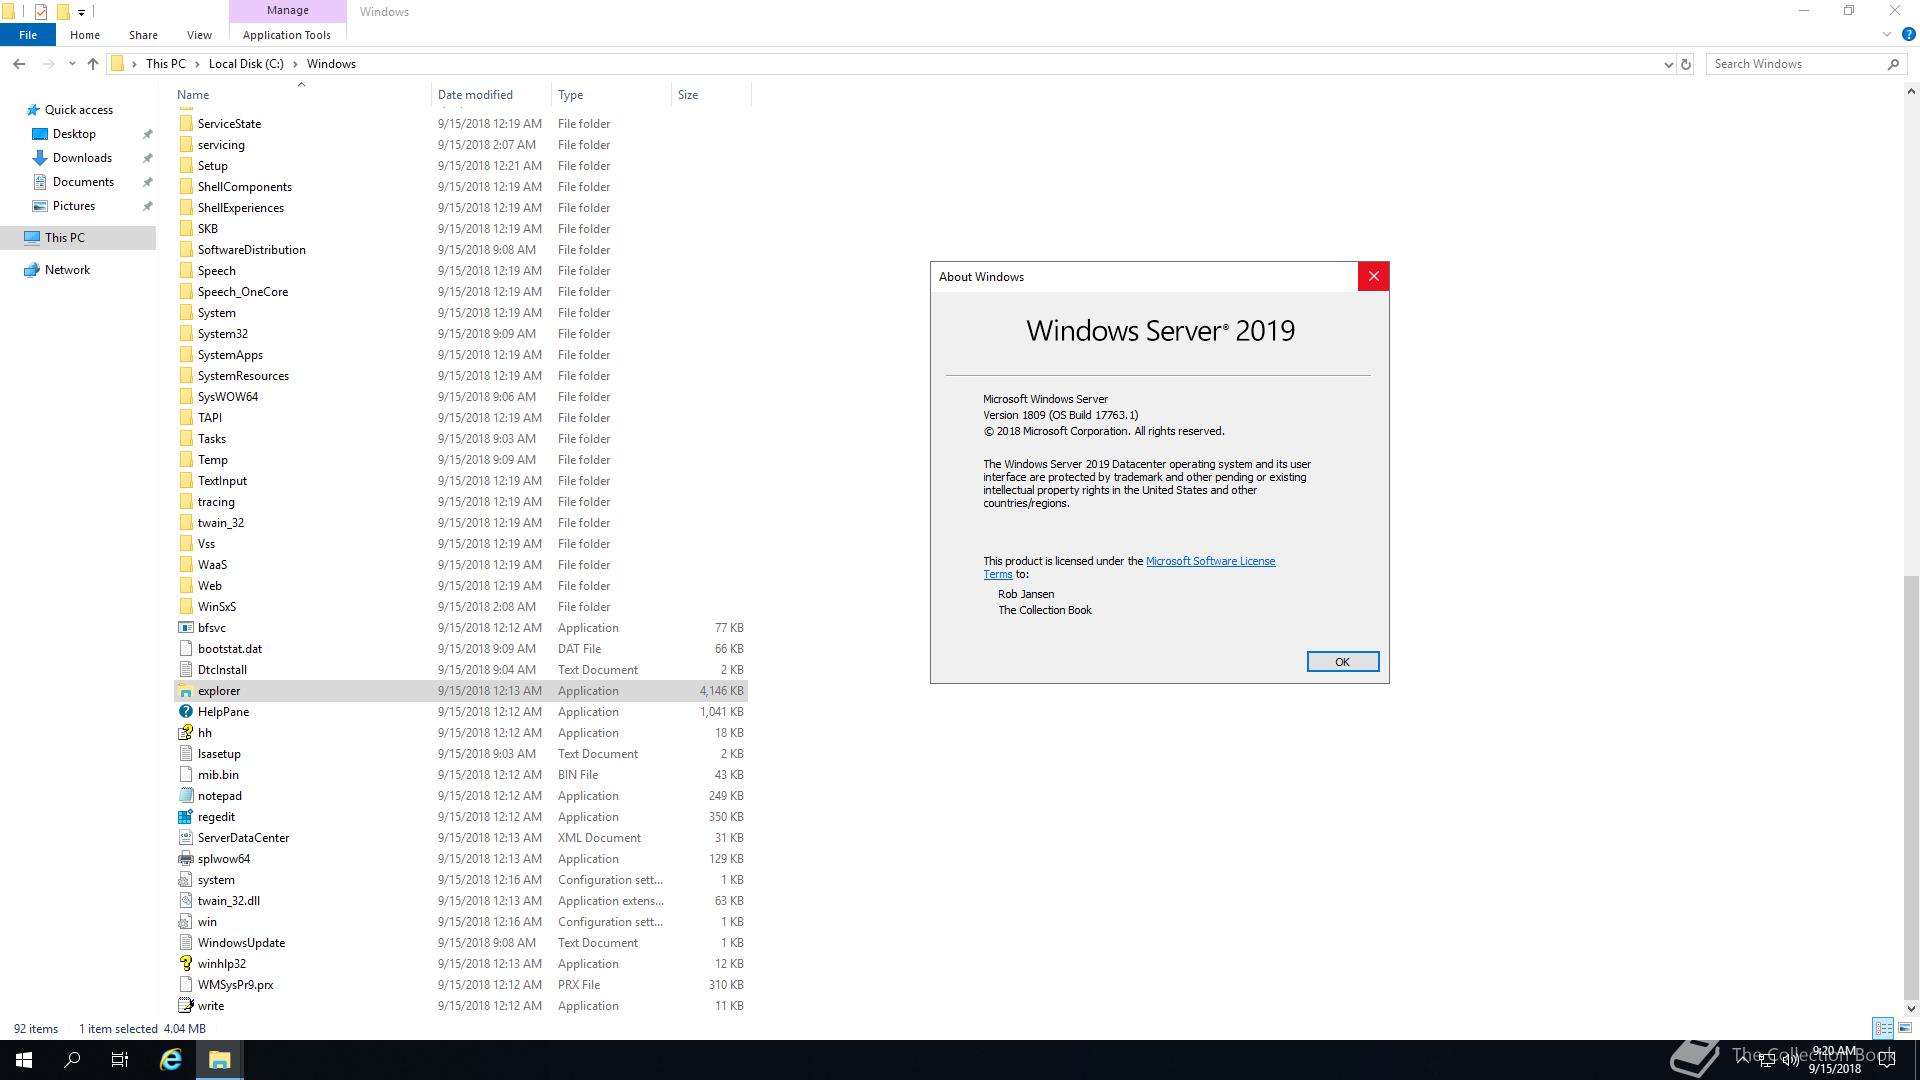Viewport: 1920px width, 1080px height.
Task: Select Network in navigation pane
Action: 67,270
